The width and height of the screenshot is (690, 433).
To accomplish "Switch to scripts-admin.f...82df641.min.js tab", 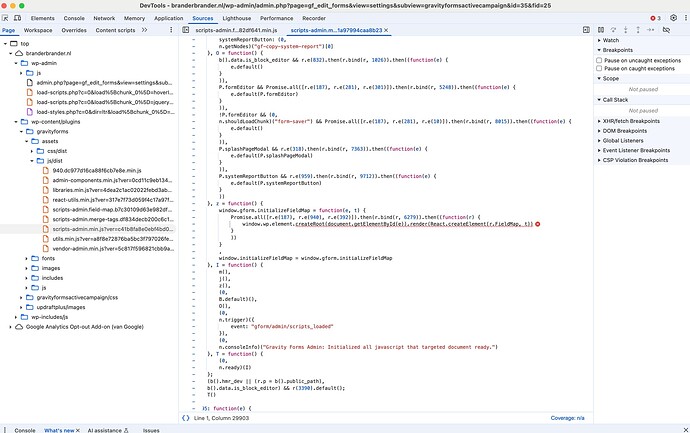I will coord(236,30).
